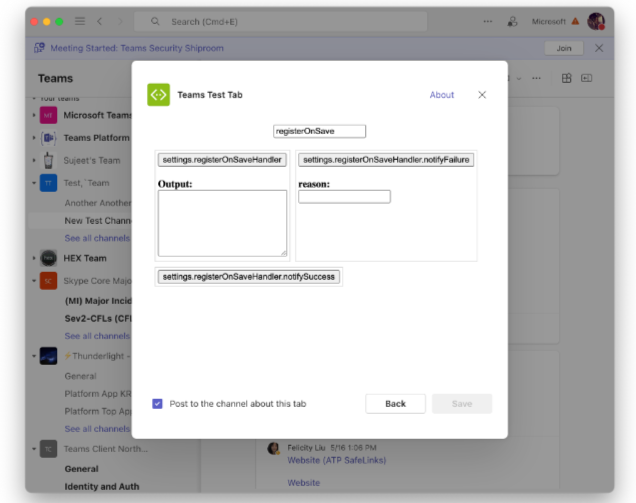This screenshot has height=503, width=636.
Task: Join the Teams Security Shiproom meeting
Action: [x=563, y=48]
